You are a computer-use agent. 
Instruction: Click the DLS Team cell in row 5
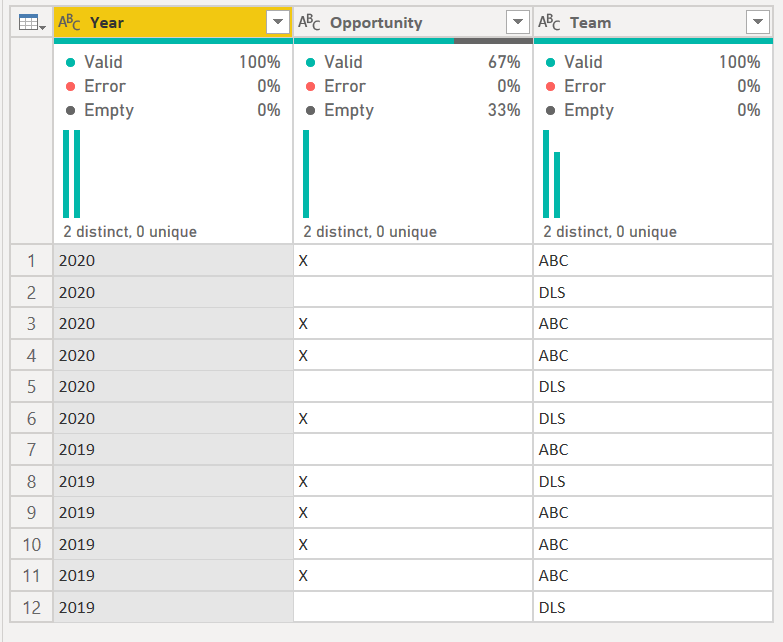pyautogui.click(x=653, y=386)
